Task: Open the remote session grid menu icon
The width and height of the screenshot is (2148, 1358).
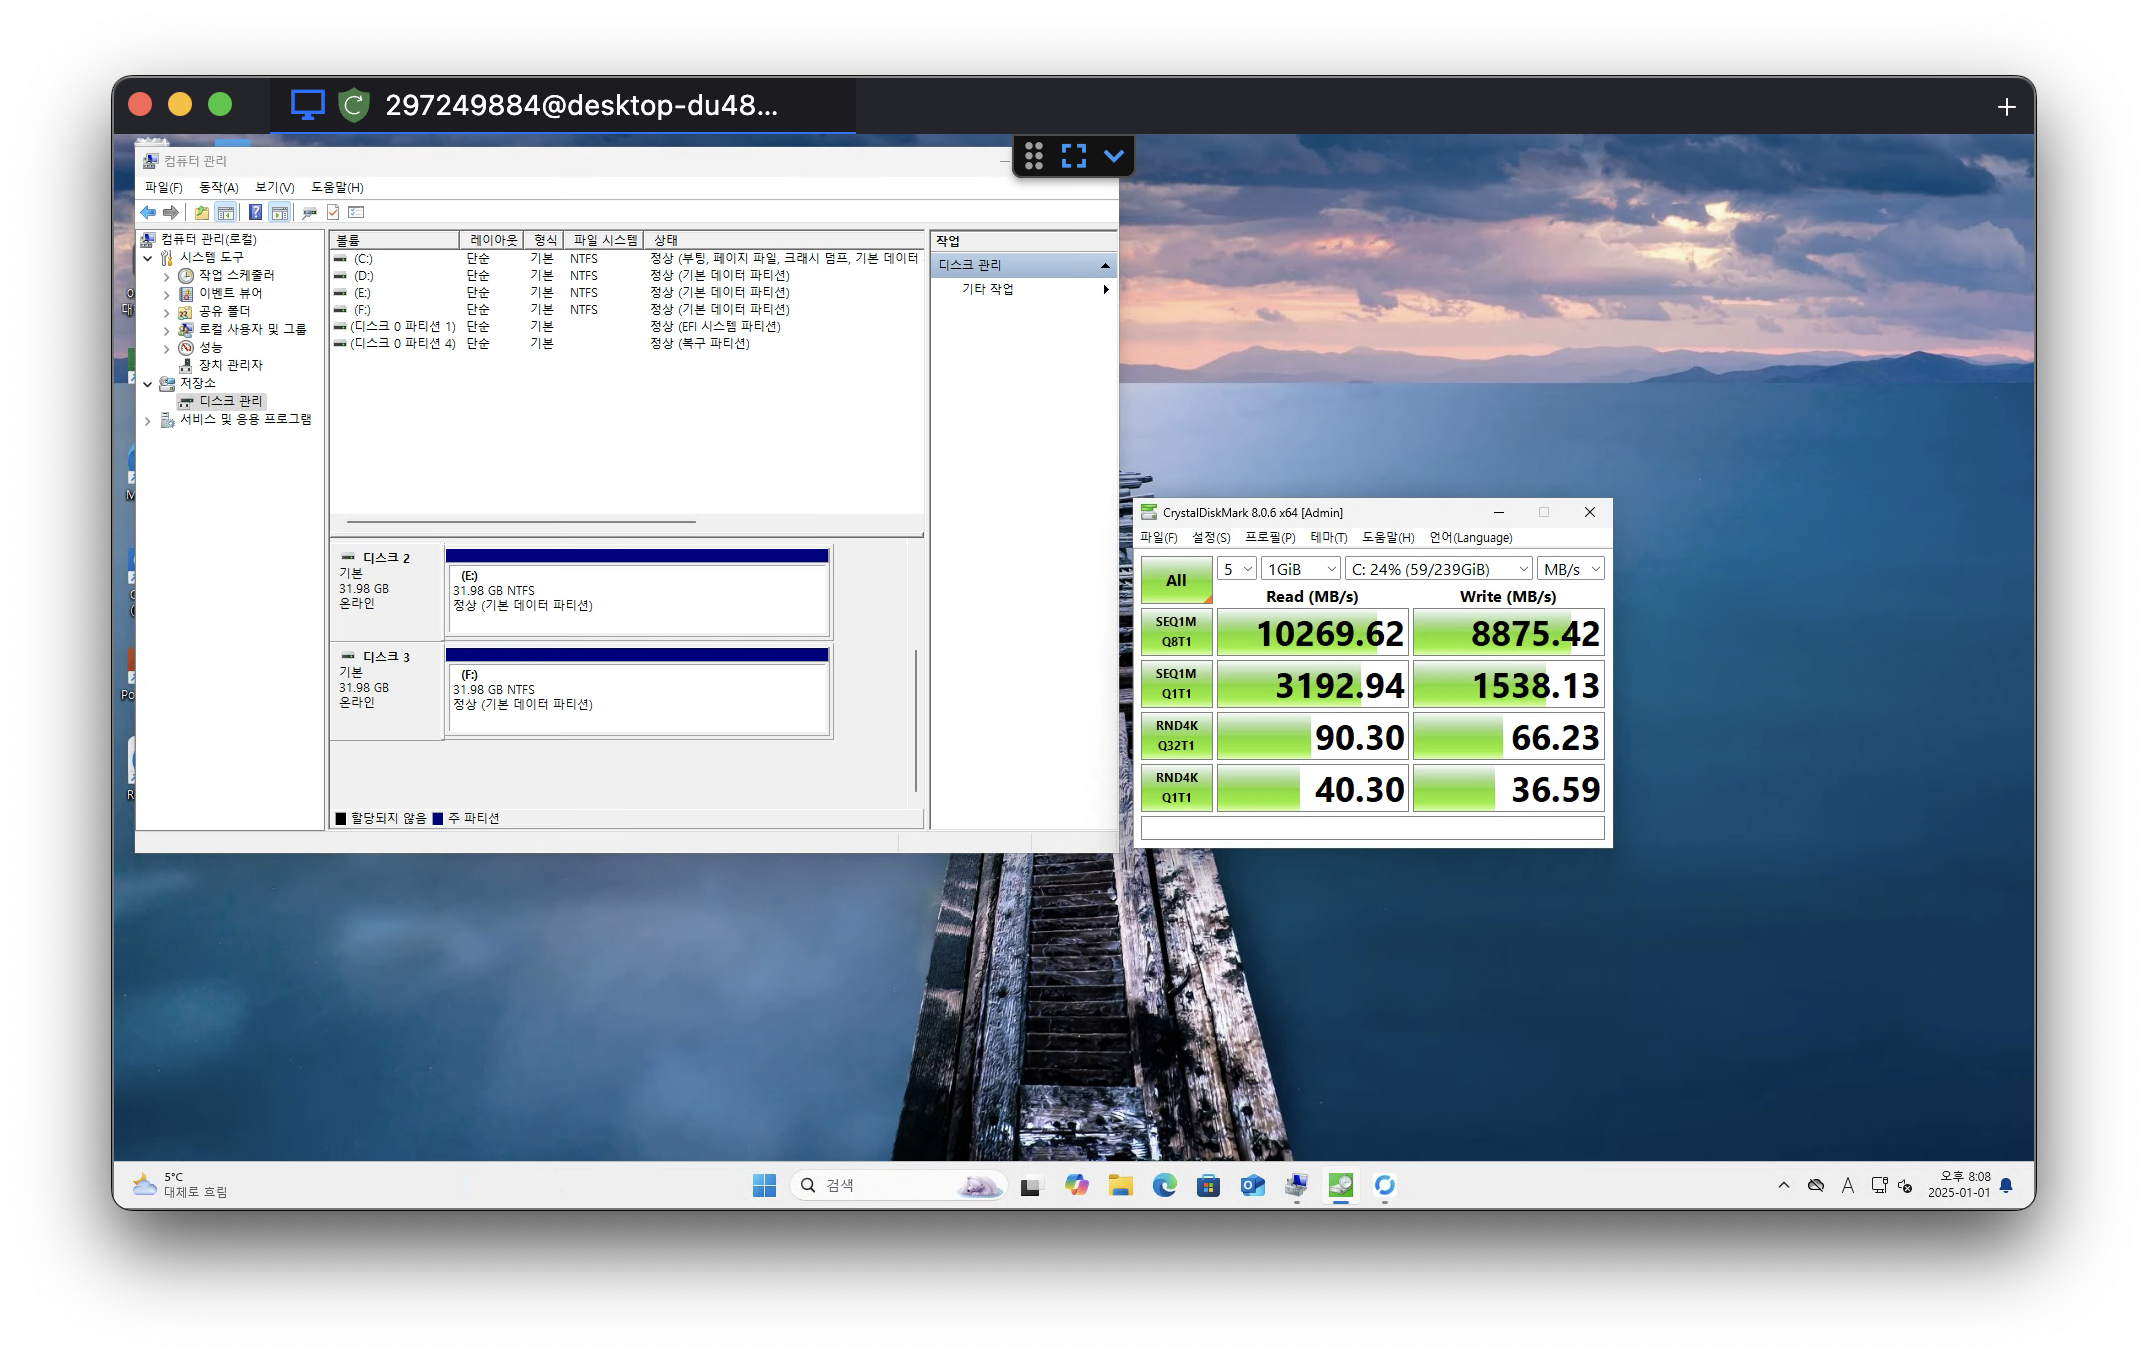Action: coord(1034,156)
